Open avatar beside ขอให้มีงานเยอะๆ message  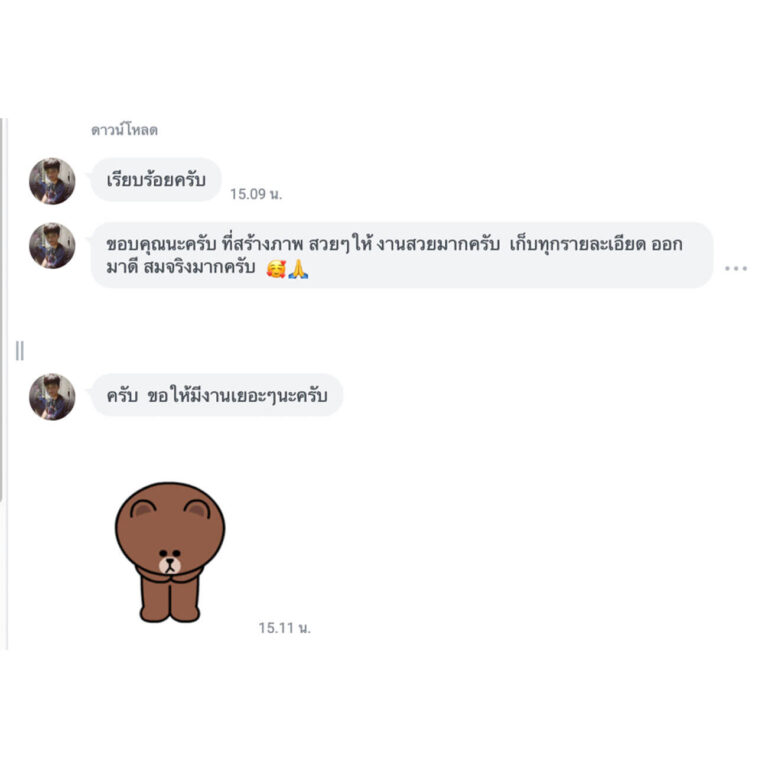52,397
